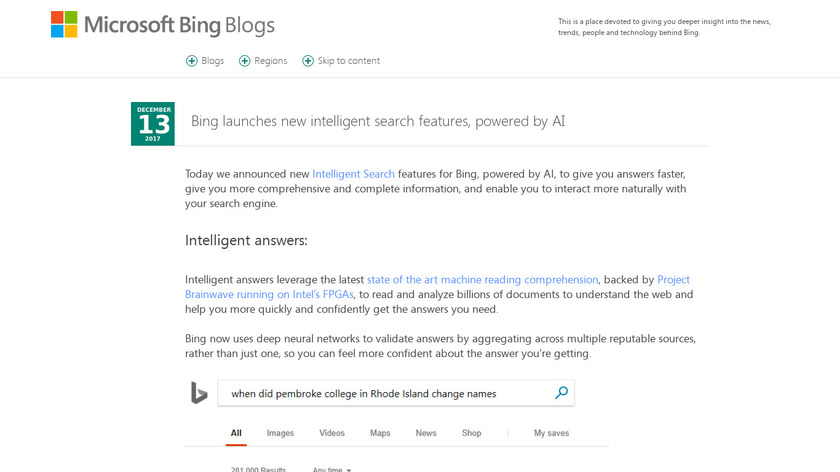Screen dimensions: 840x472
Task: Open the 'Project Brainwave' link
Action: tap(674, 280)
